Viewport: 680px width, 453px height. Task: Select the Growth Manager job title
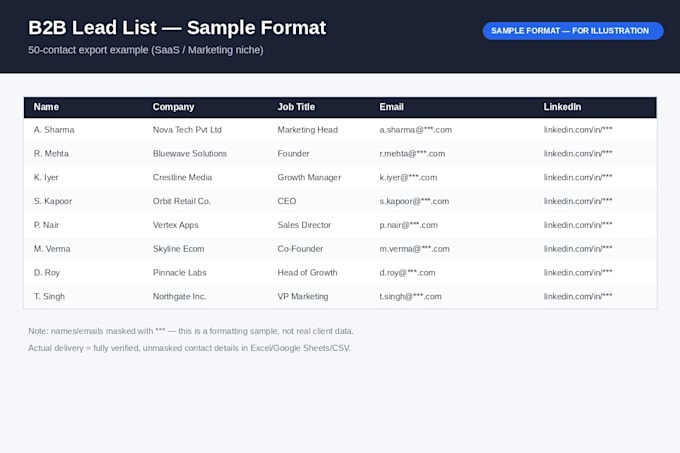[310, 178]
